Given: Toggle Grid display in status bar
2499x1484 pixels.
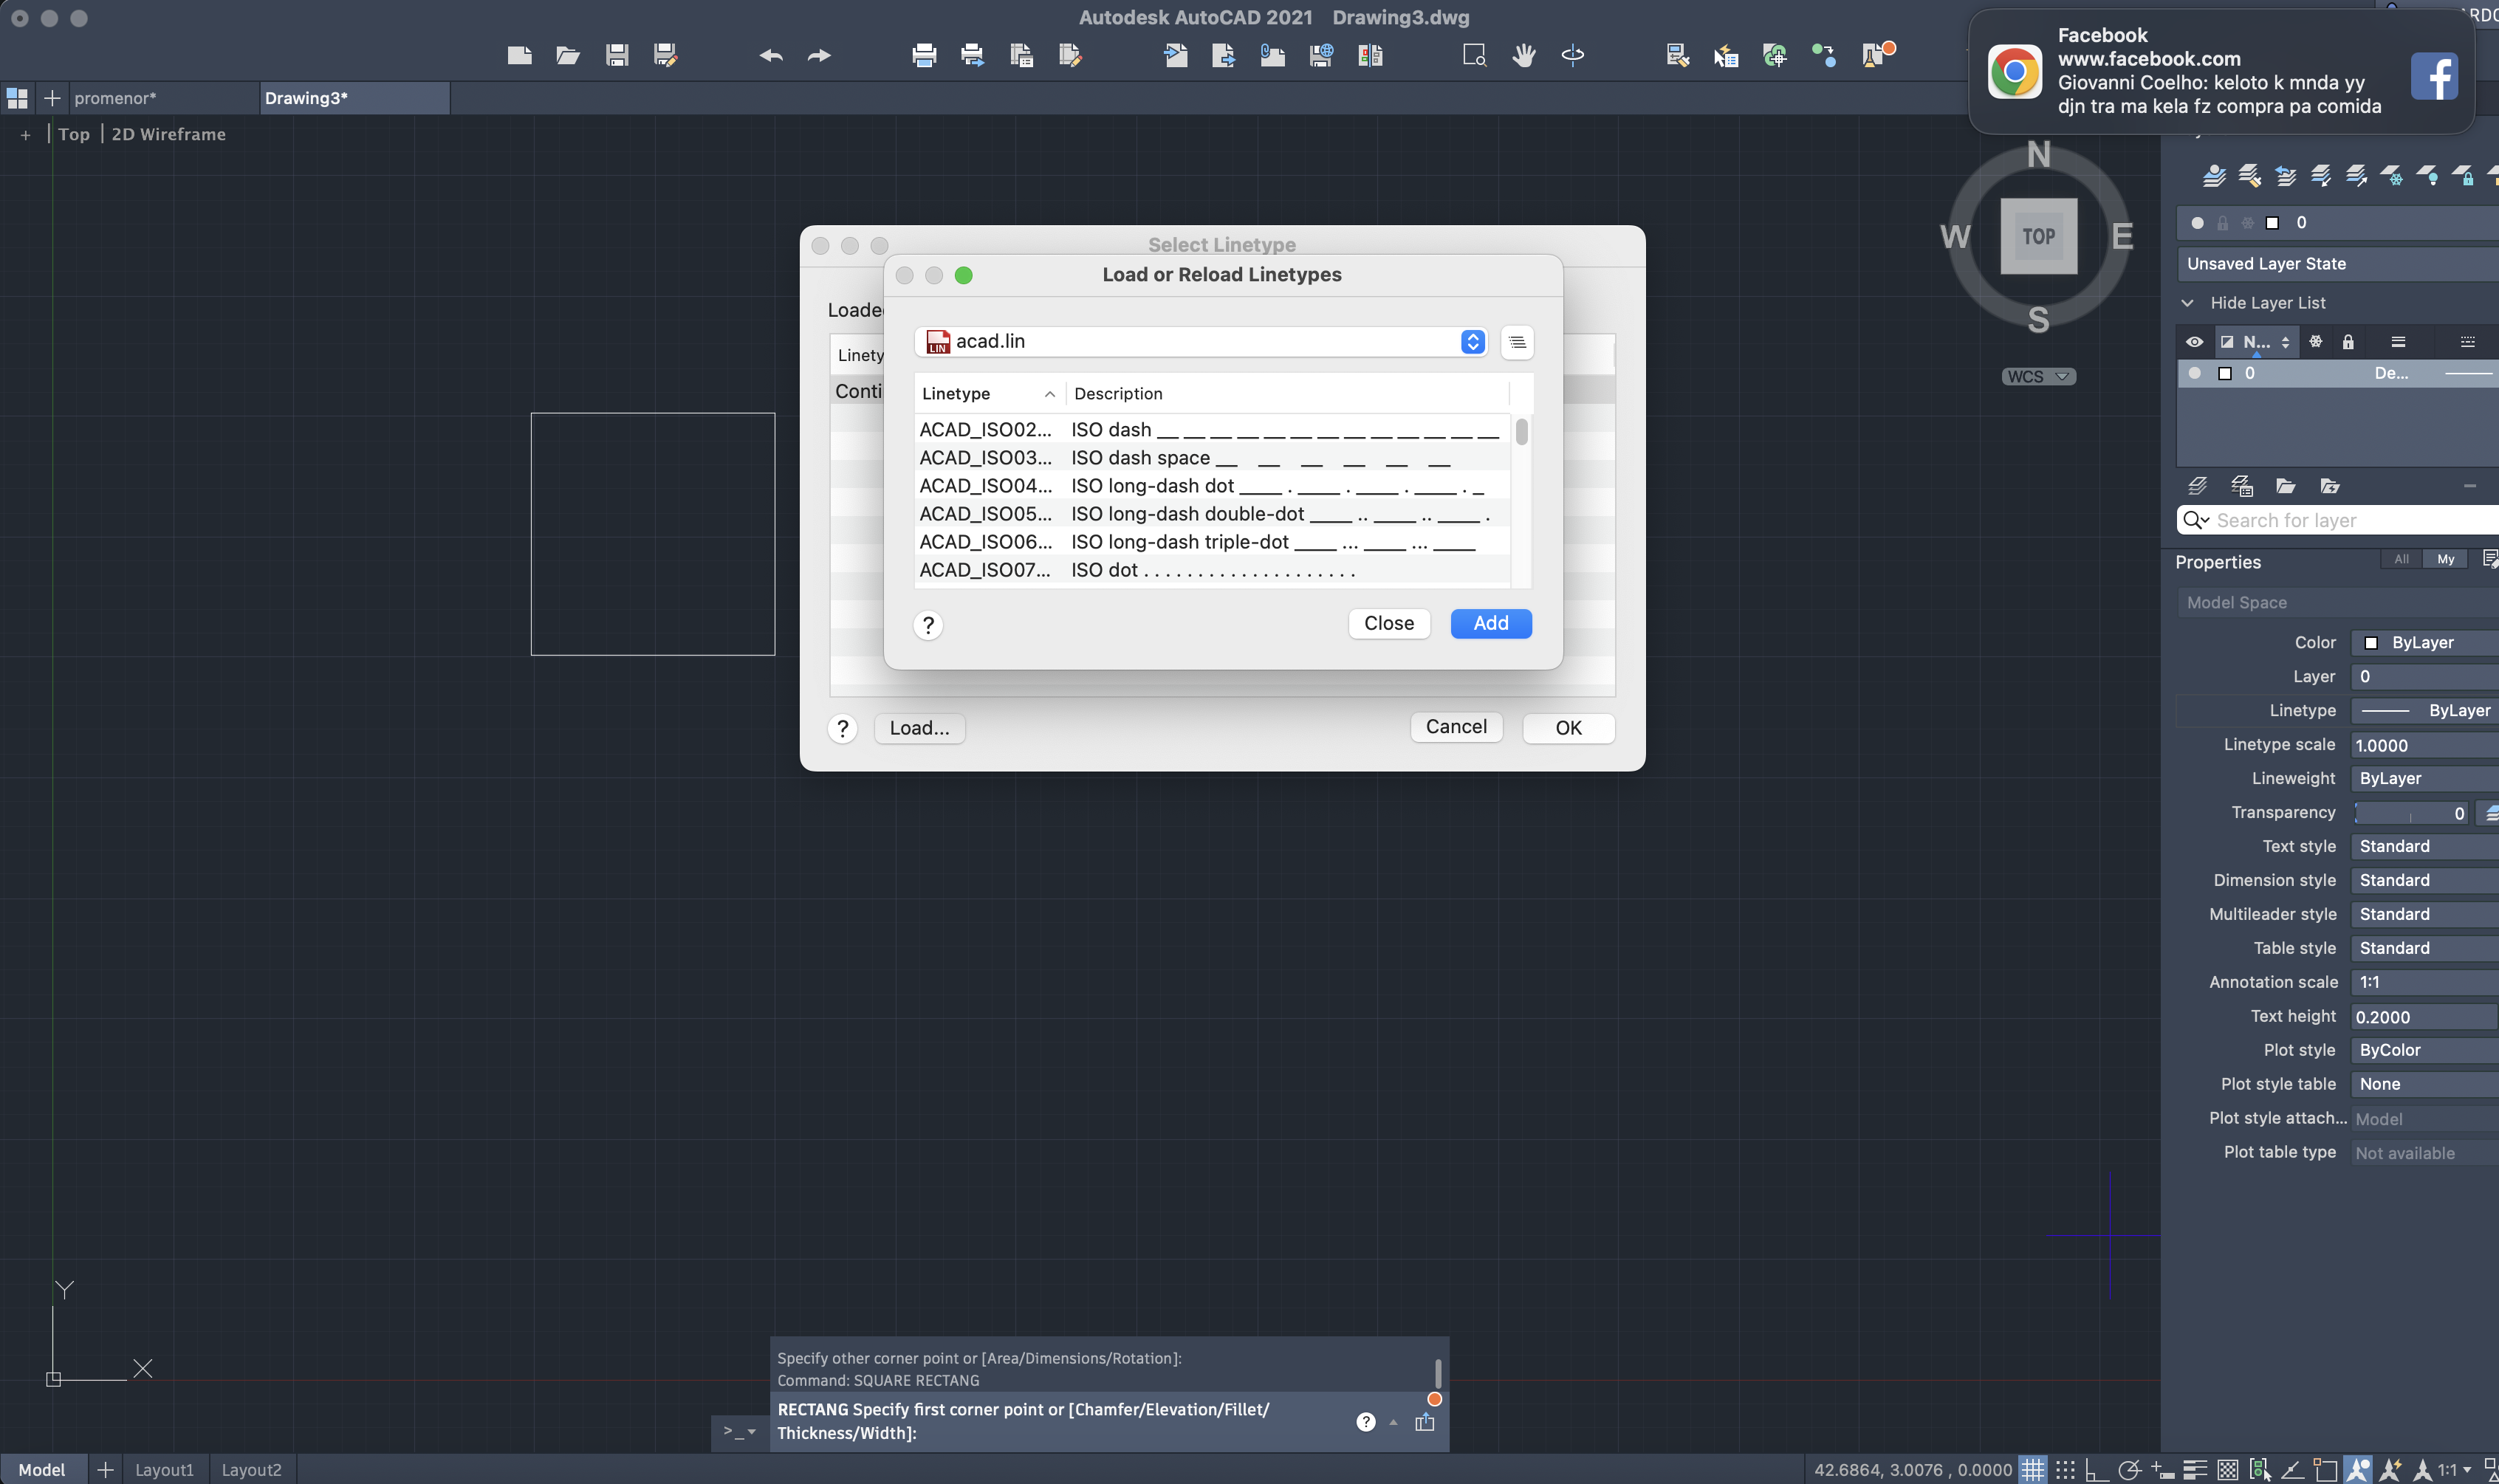Looking at the screenshot, I should (2032, 1469).
